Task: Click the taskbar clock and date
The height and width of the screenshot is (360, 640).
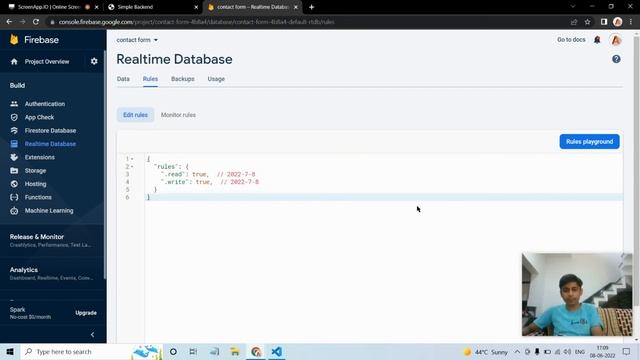Action: coord(602,352)
